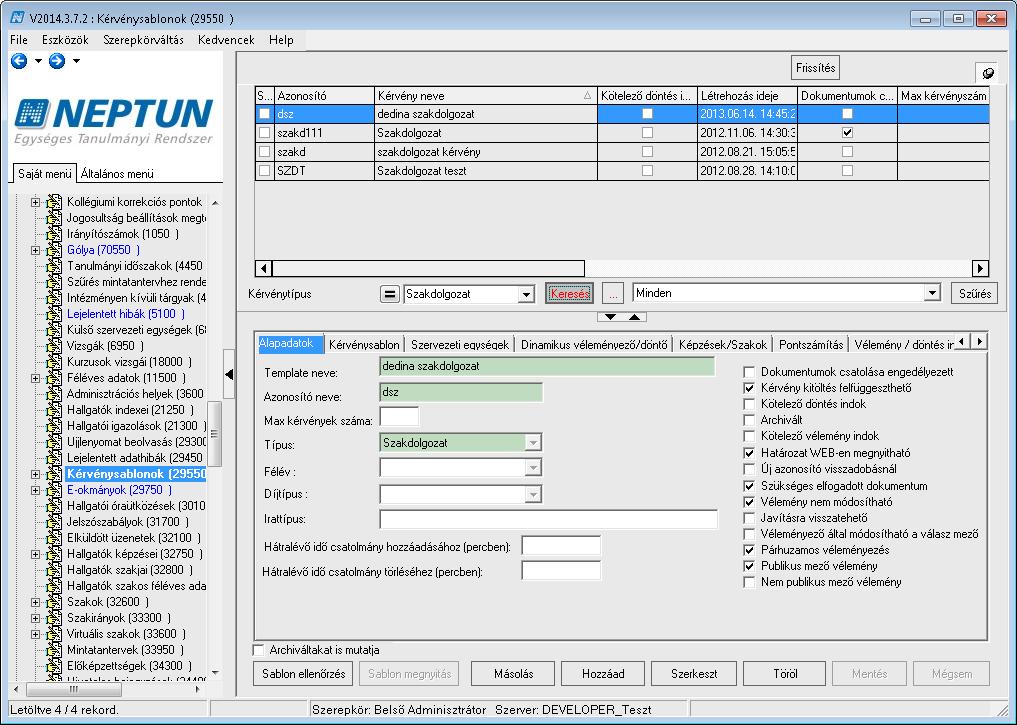The width and height of the screenshot is (1017, 725).
Task: Switch to the Általános menü tab
Action: click(x=117, y=174)
